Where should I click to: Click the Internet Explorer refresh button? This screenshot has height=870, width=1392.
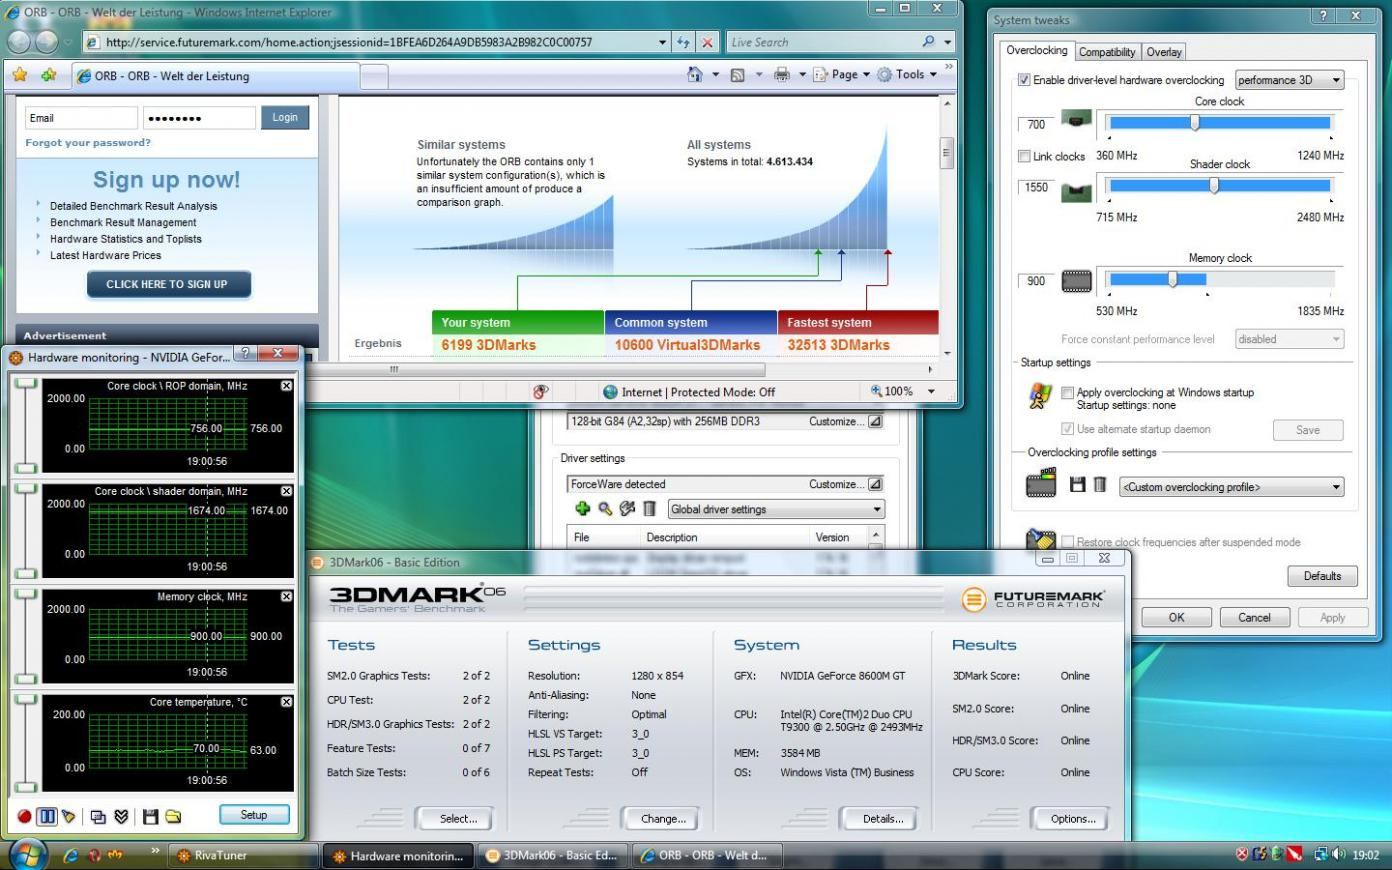coord(684,42)
